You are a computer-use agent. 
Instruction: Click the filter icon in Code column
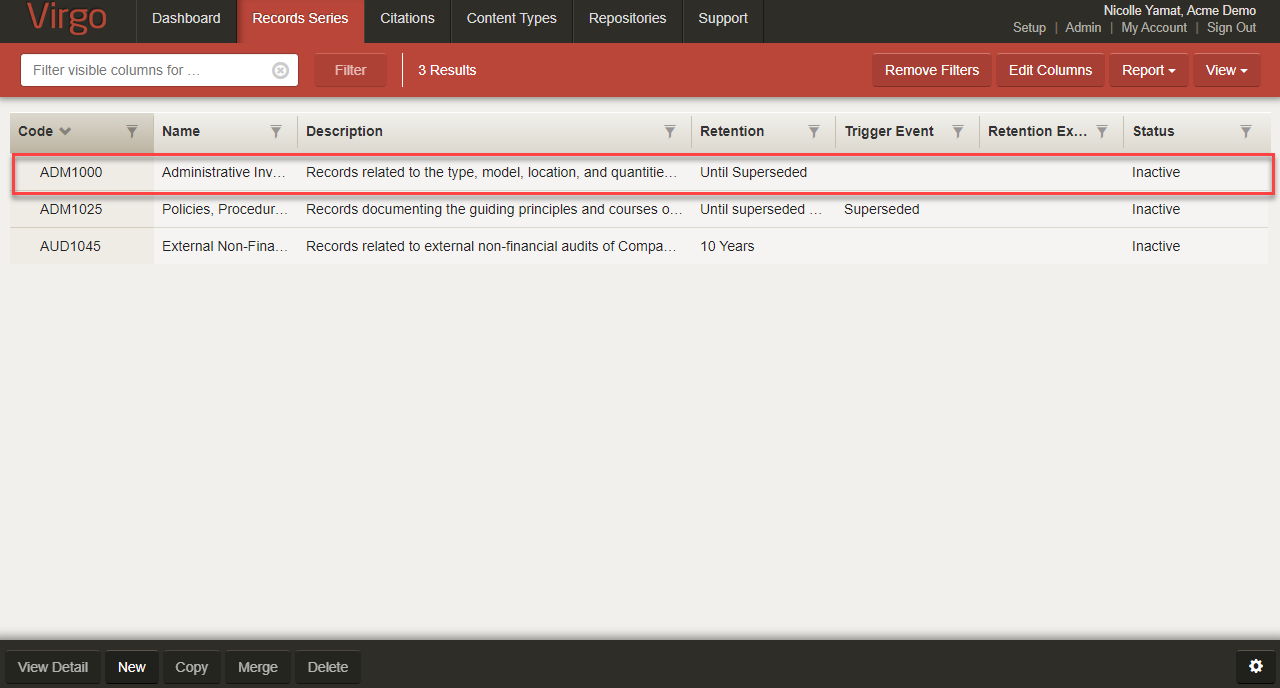(x=132, y=131)
